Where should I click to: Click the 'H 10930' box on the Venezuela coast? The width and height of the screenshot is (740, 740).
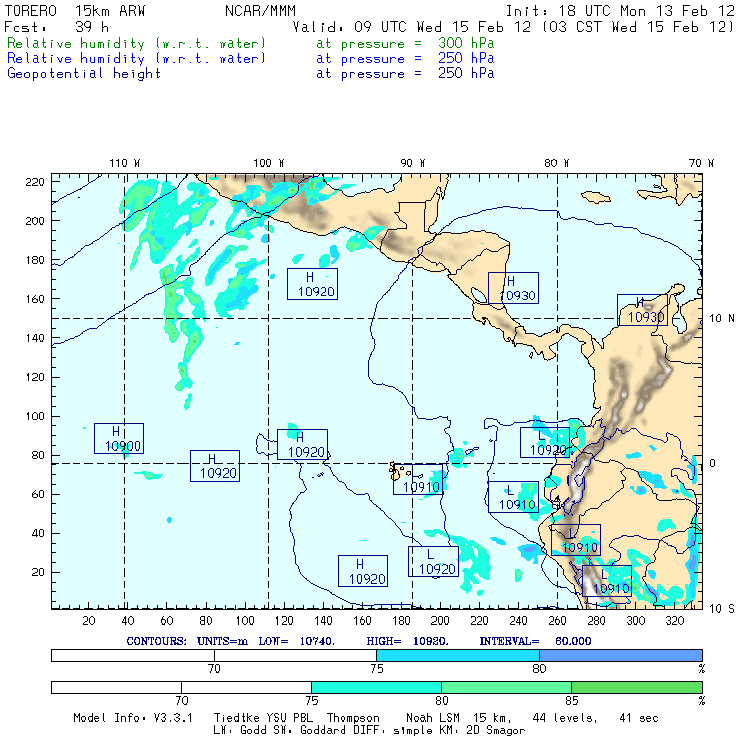pos(642,310)
